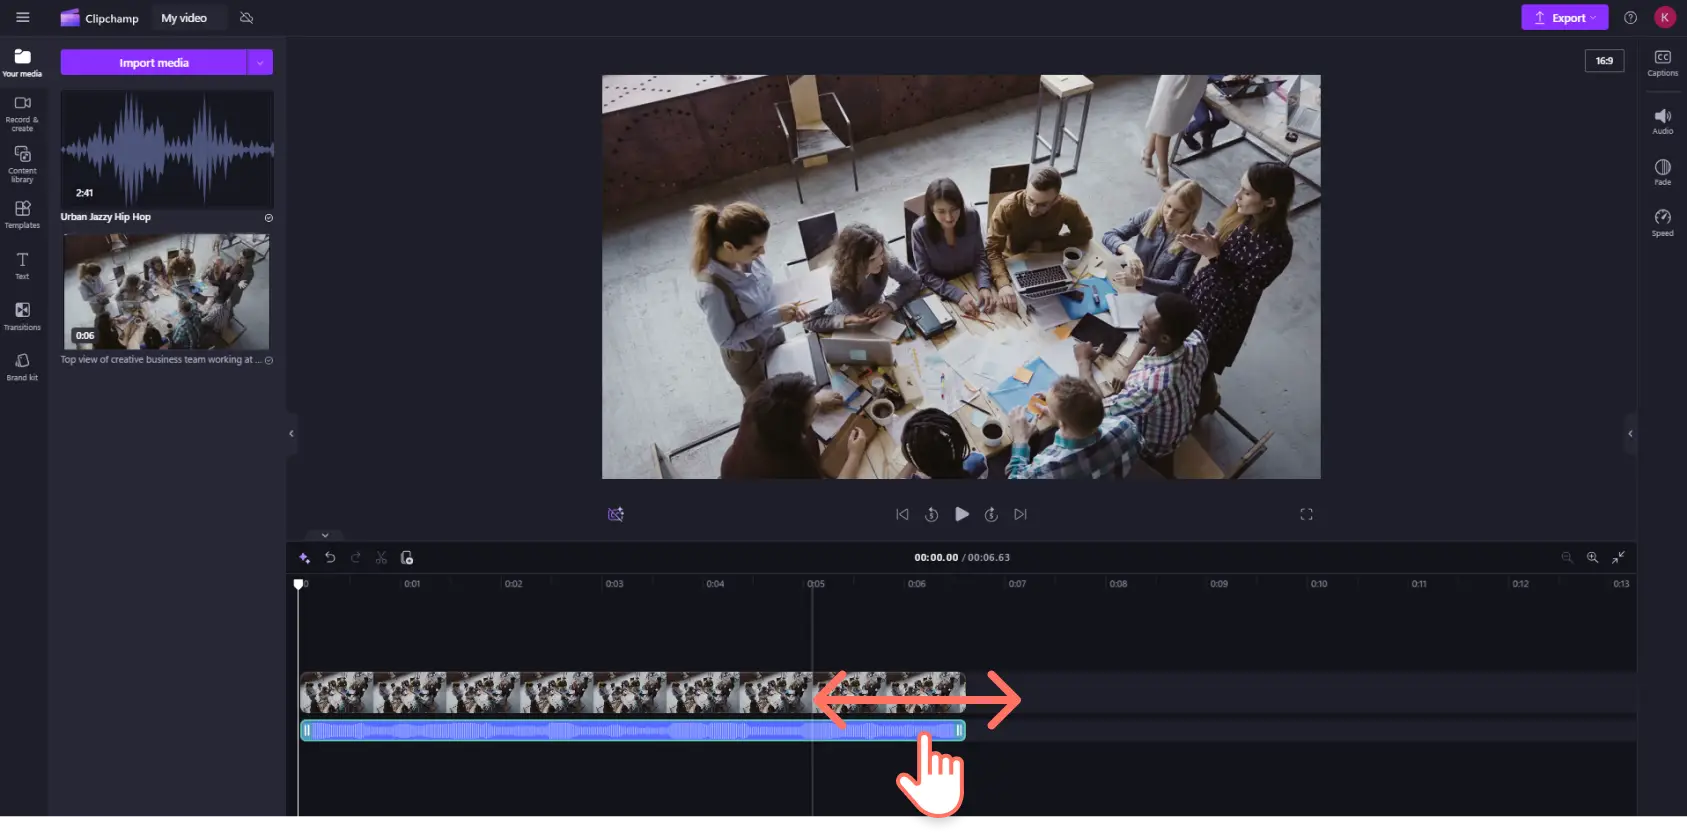Open the Captions panel
The width and height of the screenshot is (1687, 834).
[1662, 62]
